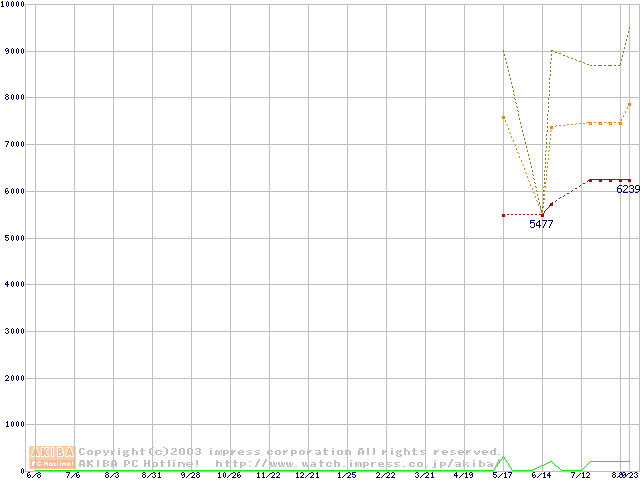640x480 pixels.
Task: Select the 7/12 date on x-axis
Action: point(581,476)
